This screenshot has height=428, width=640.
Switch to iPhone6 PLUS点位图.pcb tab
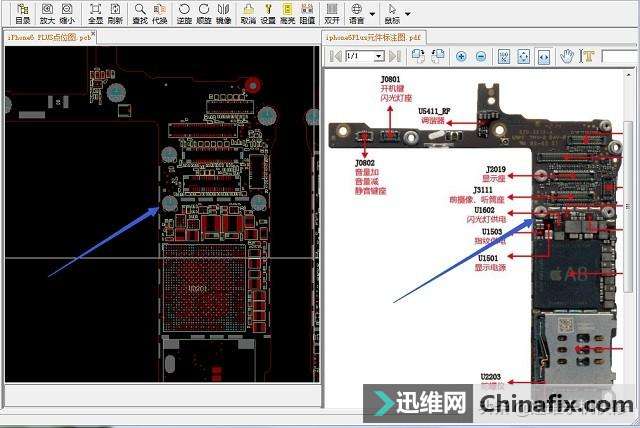(x=49, y=37)
